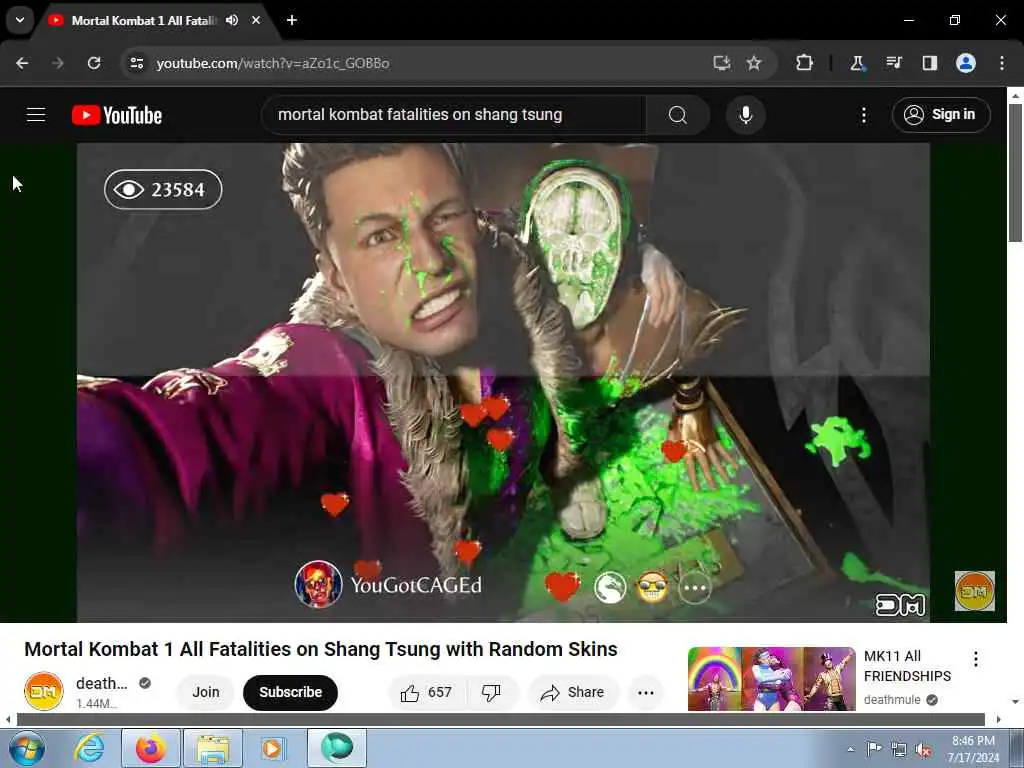1024x768 pixels.
Task: Open the deathmule channel avatar
Action: click(x=44, y=691)
